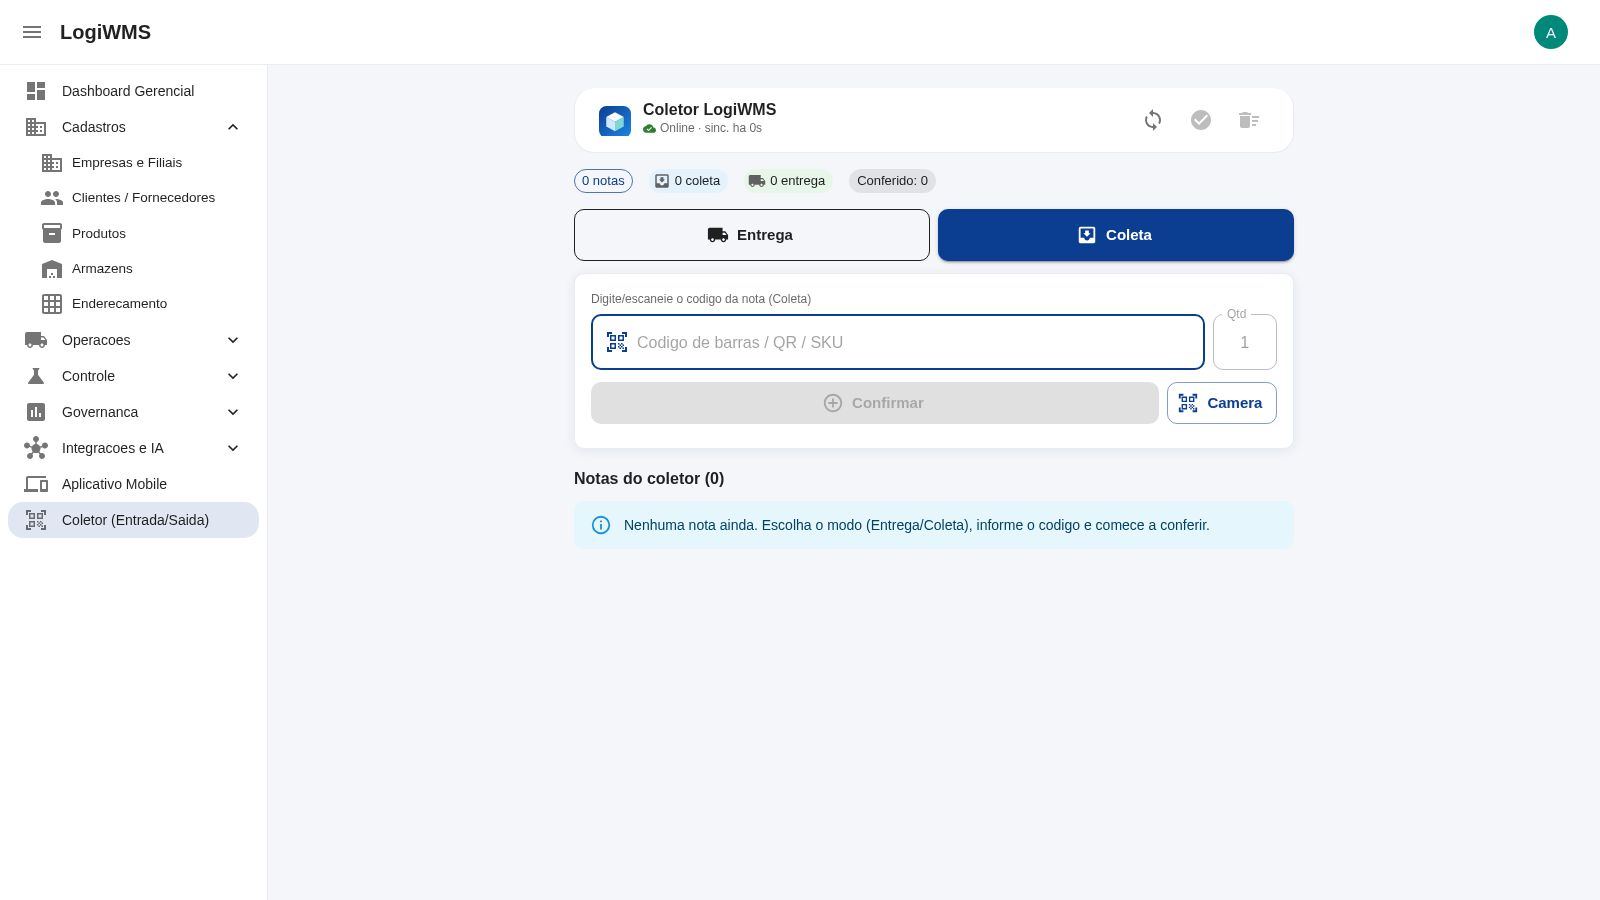The width and height of the screenshot is (1600, 900).
Task: Focus the Codigo de barras input field
Action: coord(898,342)
